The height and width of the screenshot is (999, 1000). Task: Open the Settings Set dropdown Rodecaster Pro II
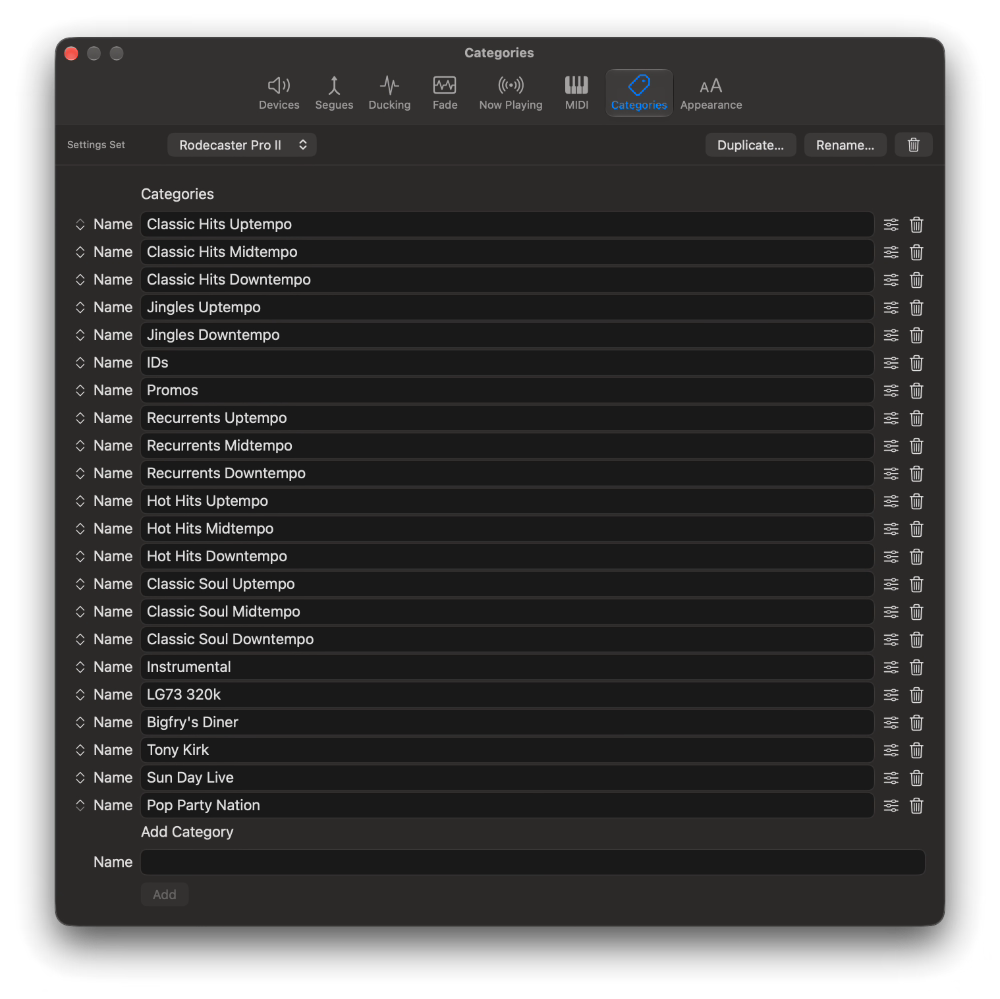242,145
